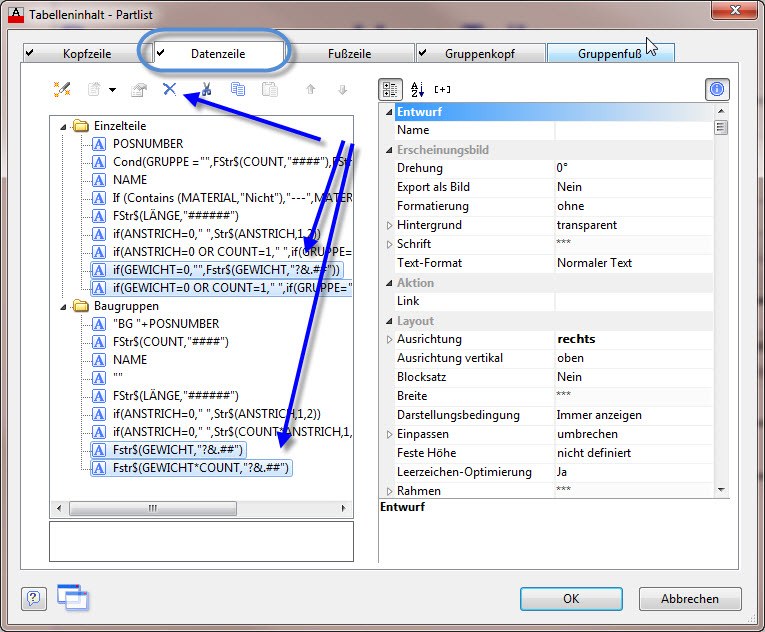Click the paste clipboard icon
Viewport: 765px width, 632px height.
tap(270, 89)
